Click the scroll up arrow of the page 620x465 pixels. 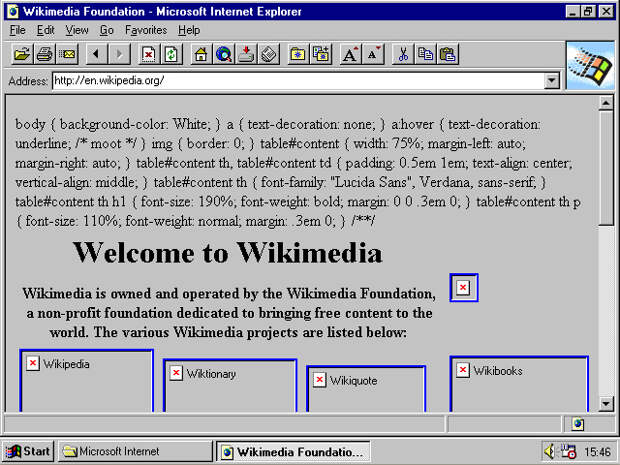[606, 103]
